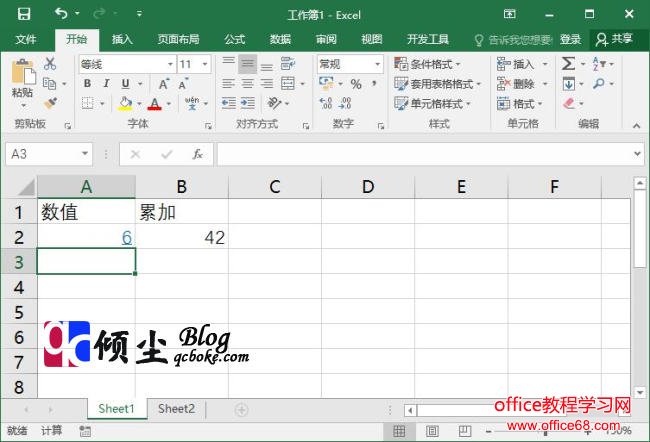Apply red font color A
Screen dimensions: 650x442
pyautogui.click(x=155, y=103)
